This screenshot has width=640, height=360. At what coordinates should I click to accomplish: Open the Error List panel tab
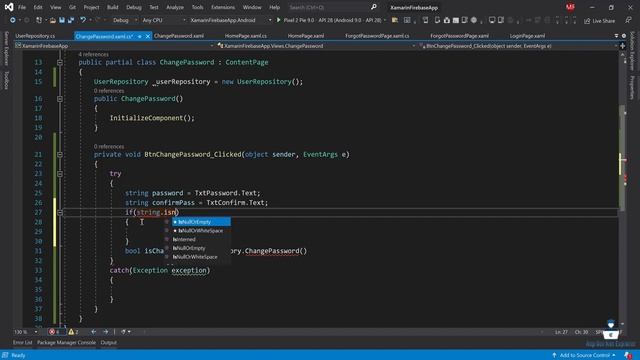tap(22, 343)
